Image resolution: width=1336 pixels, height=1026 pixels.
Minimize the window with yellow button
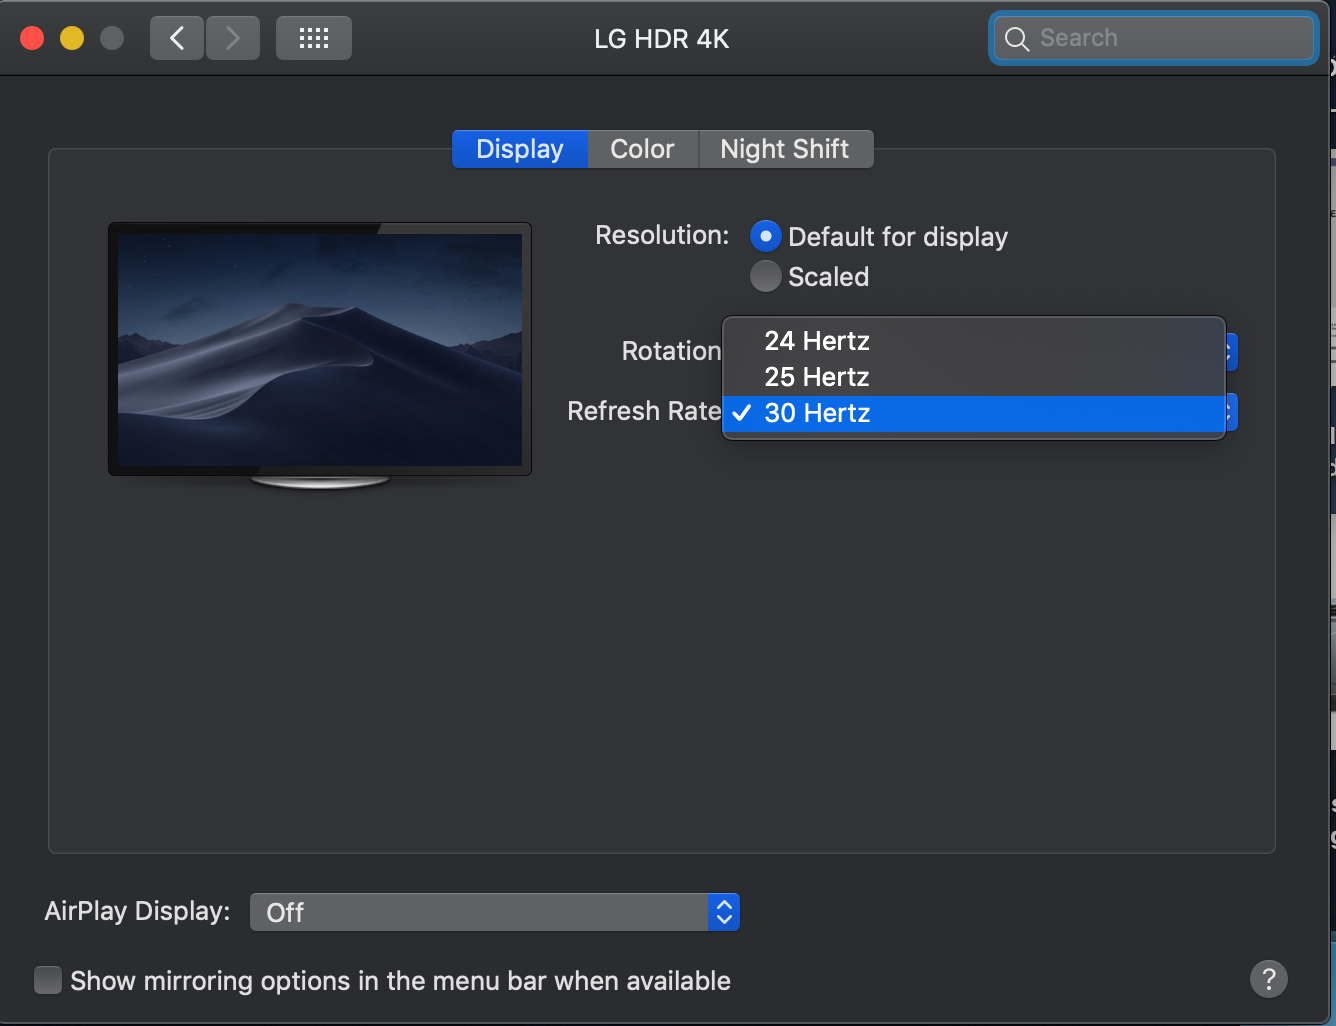click(x=72, y=38)
